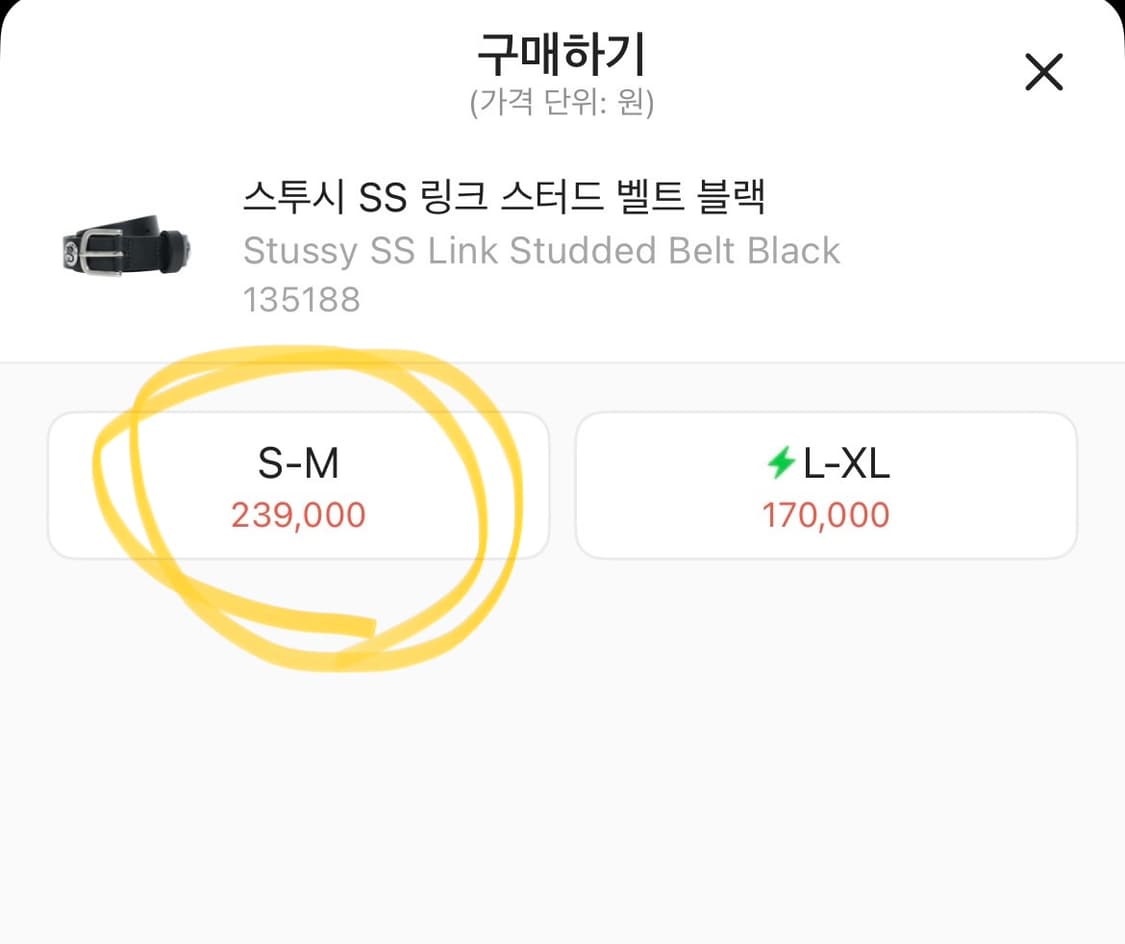Click the express option marked with lightning
The height and width of the screenshot is (944, 1125).
(x=826, y=484)
